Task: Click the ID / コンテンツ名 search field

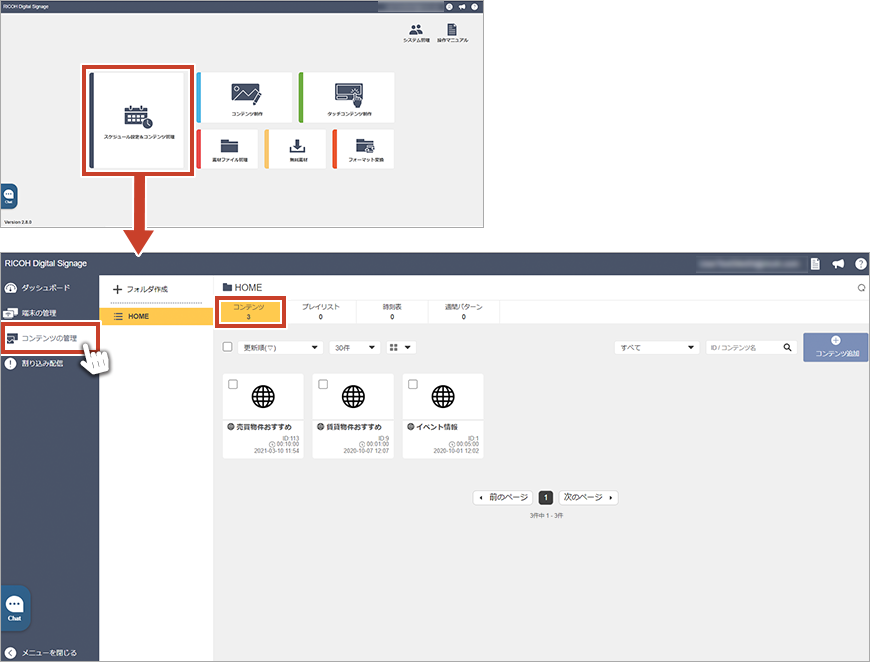Action: 743,347
